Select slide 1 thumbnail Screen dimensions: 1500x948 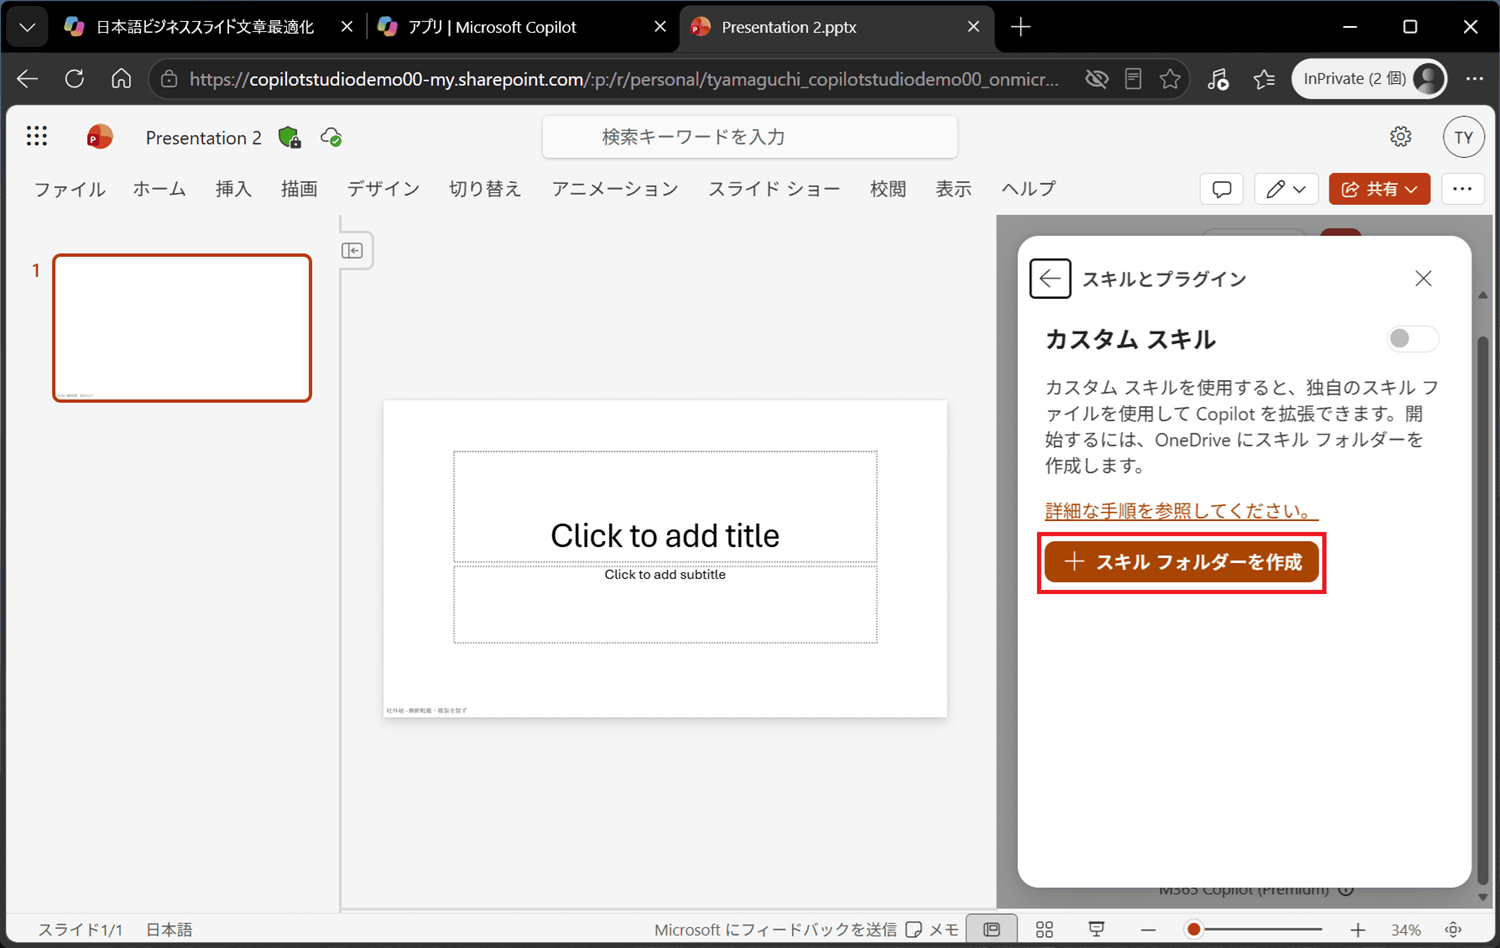point(182,328)
